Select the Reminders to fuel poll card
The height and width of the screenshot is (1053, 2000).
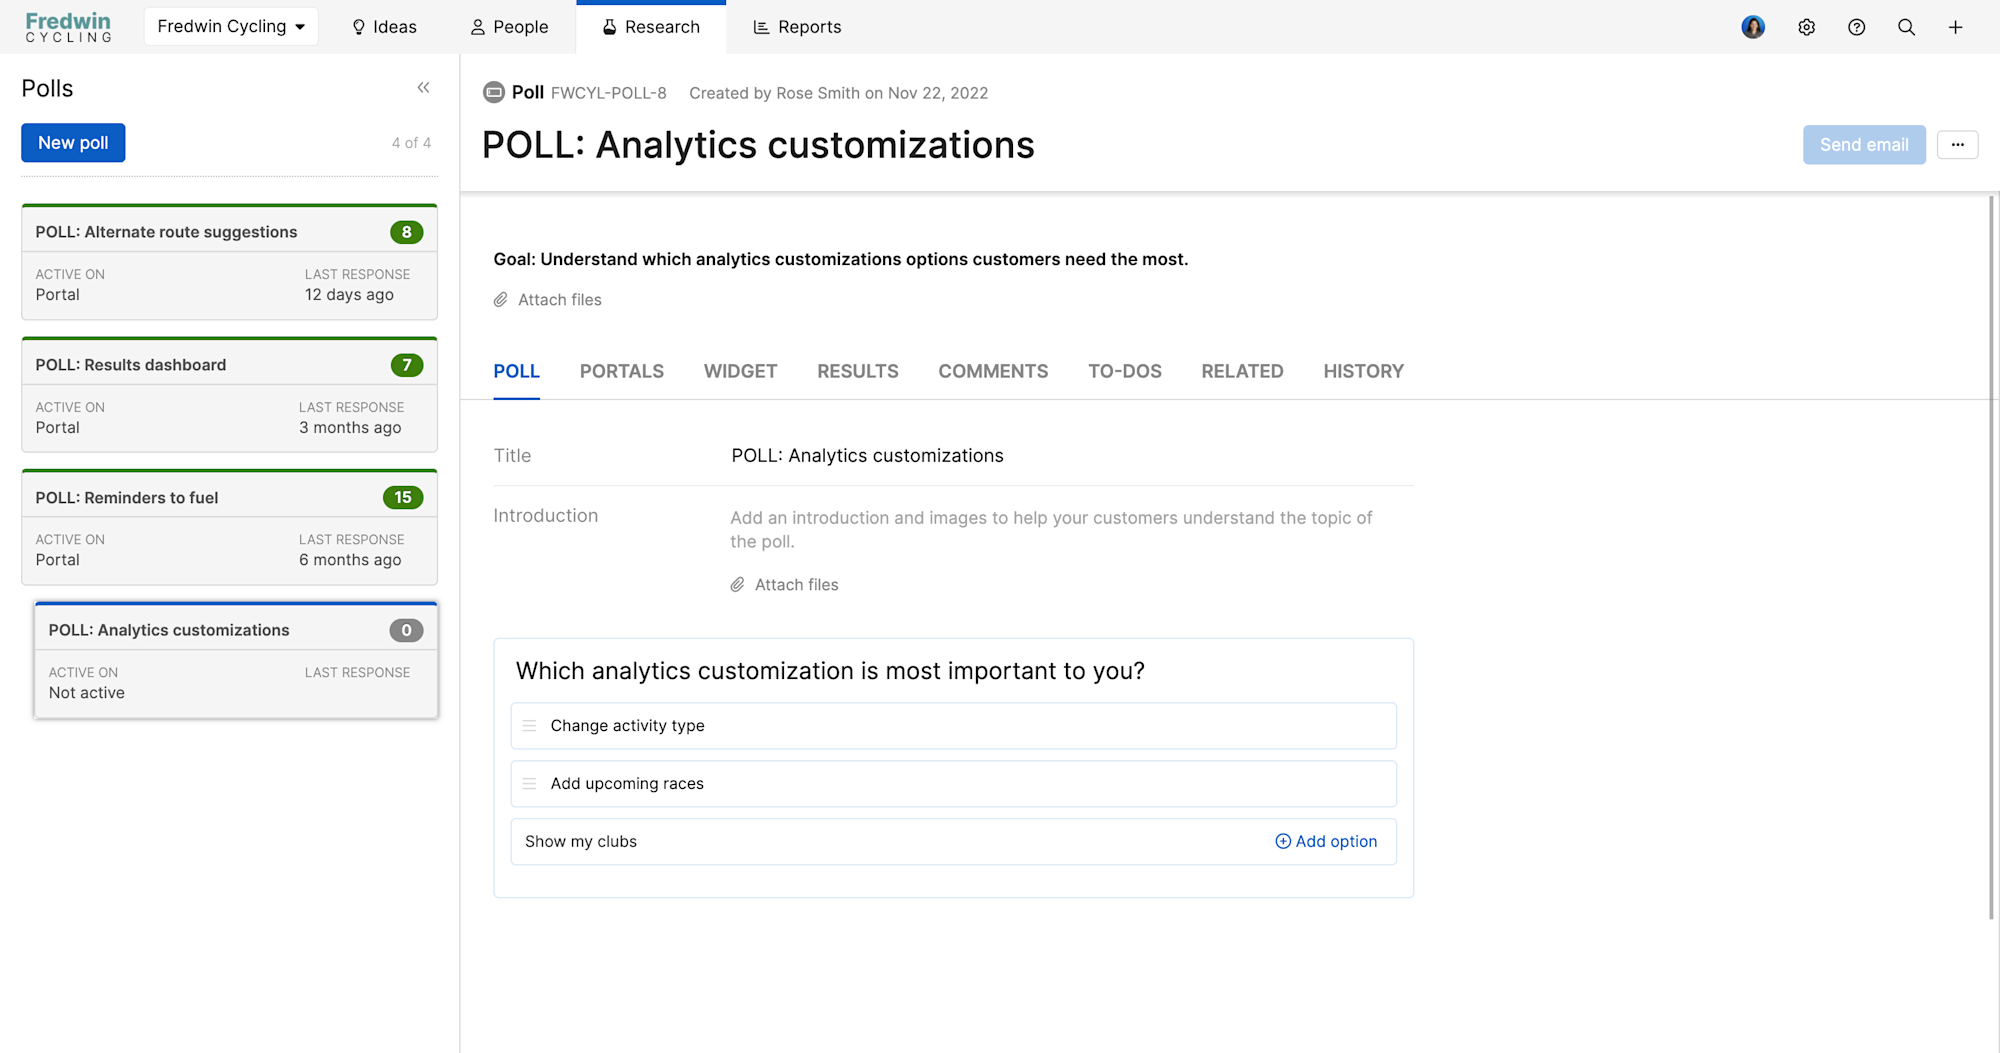tap(229, 527)
